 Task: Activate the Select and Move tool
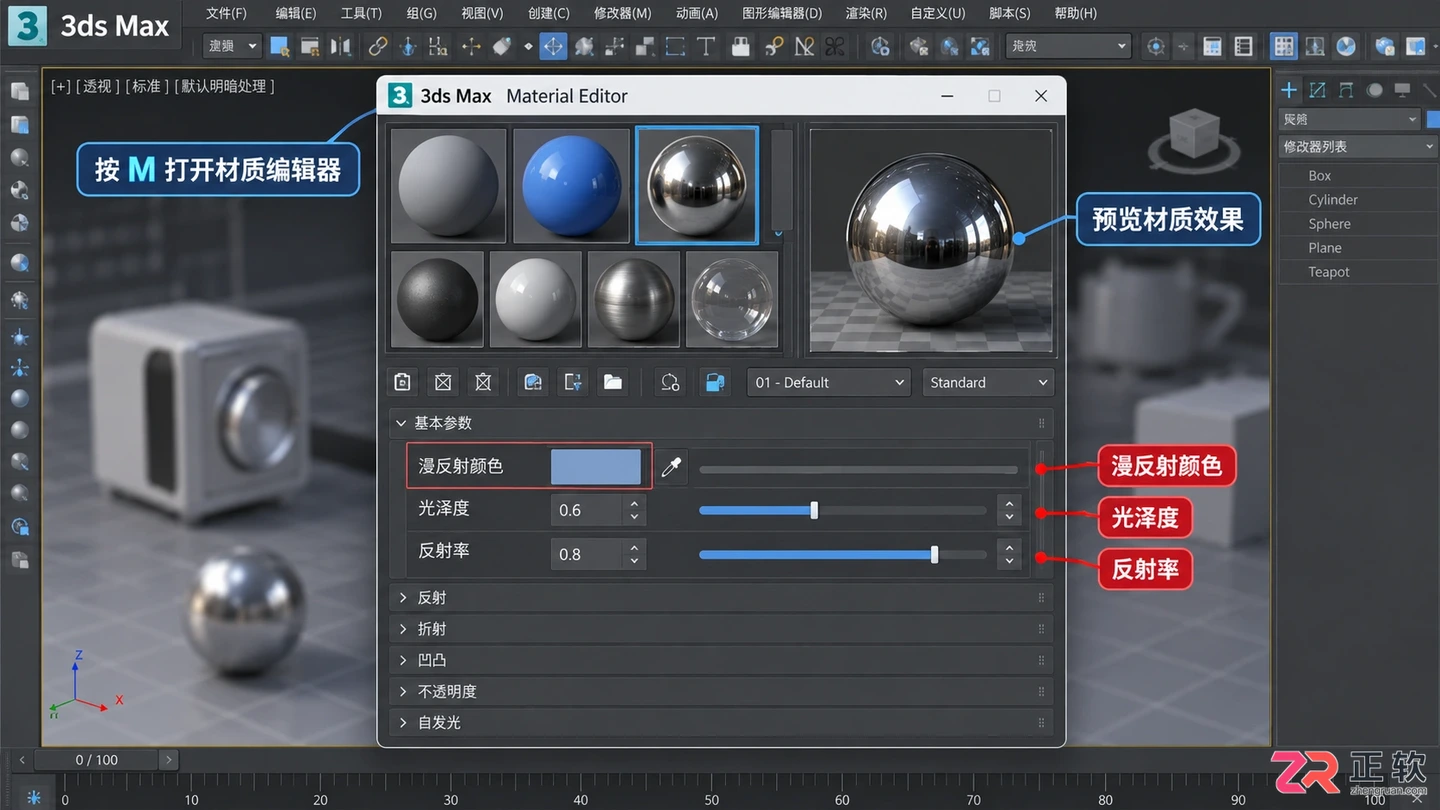click(x=553, y=46)
